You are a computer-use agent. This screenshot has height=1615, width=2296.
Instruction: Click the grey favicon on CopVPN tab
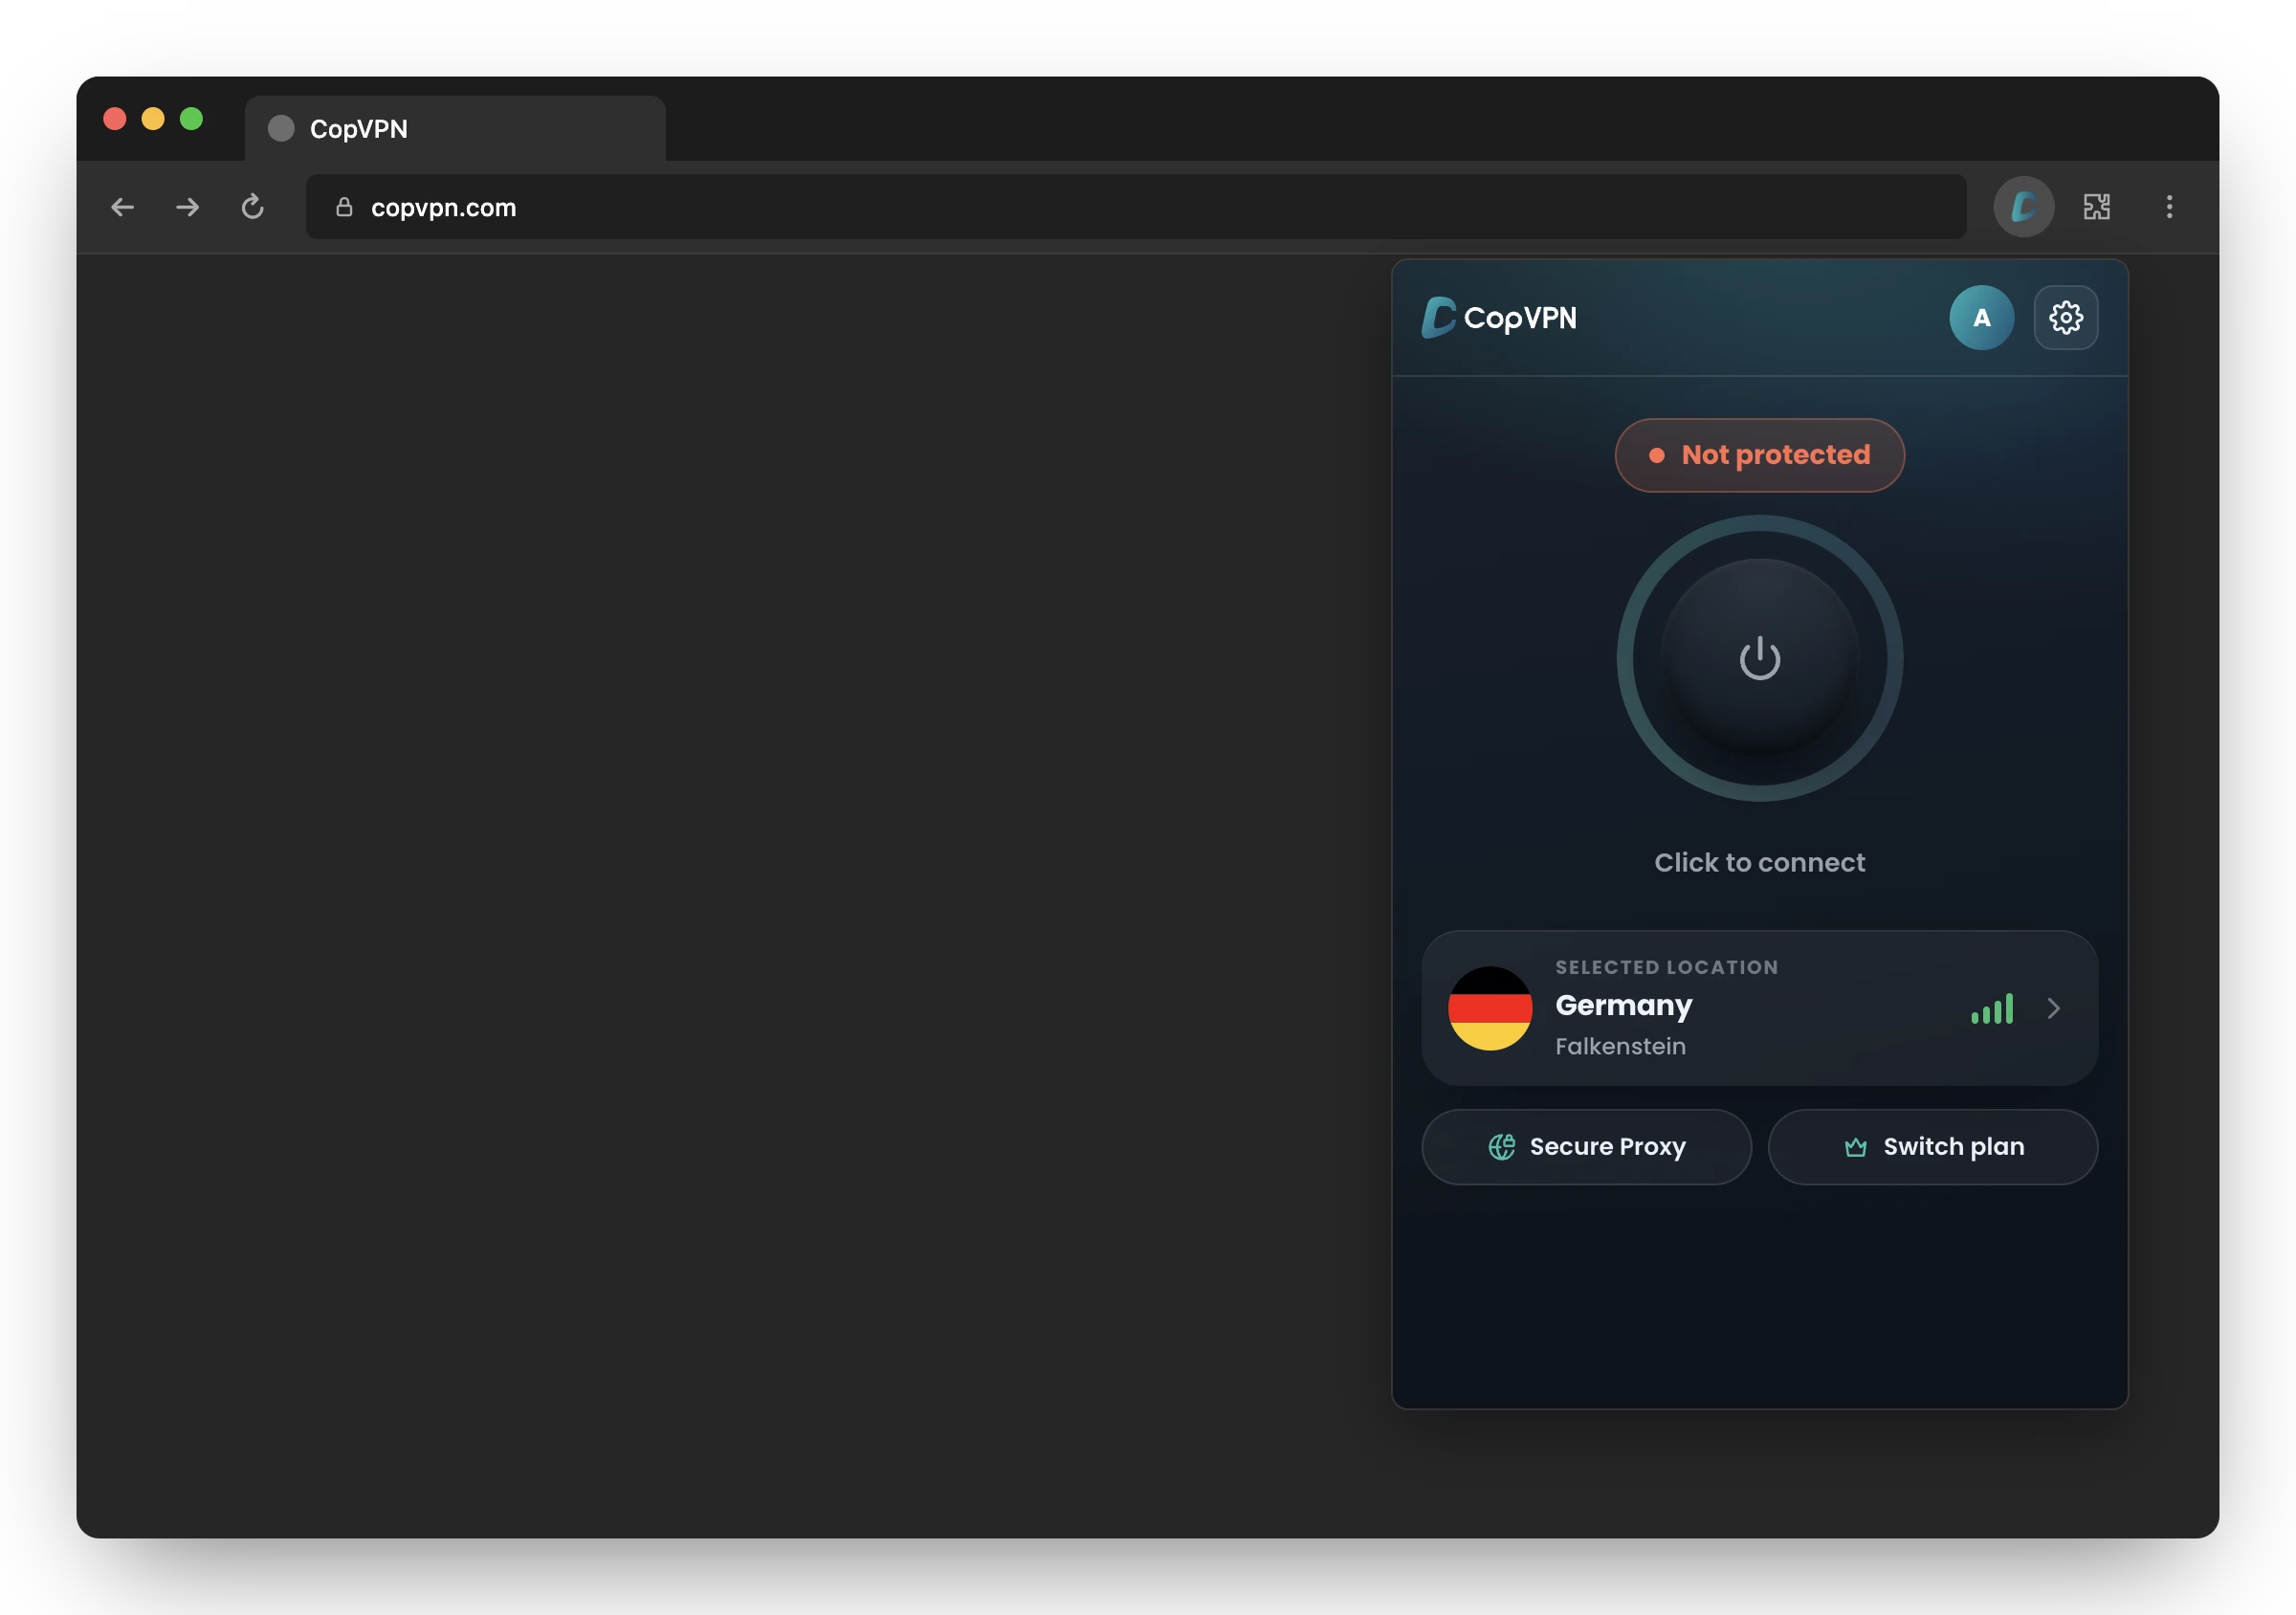point(281,128)
